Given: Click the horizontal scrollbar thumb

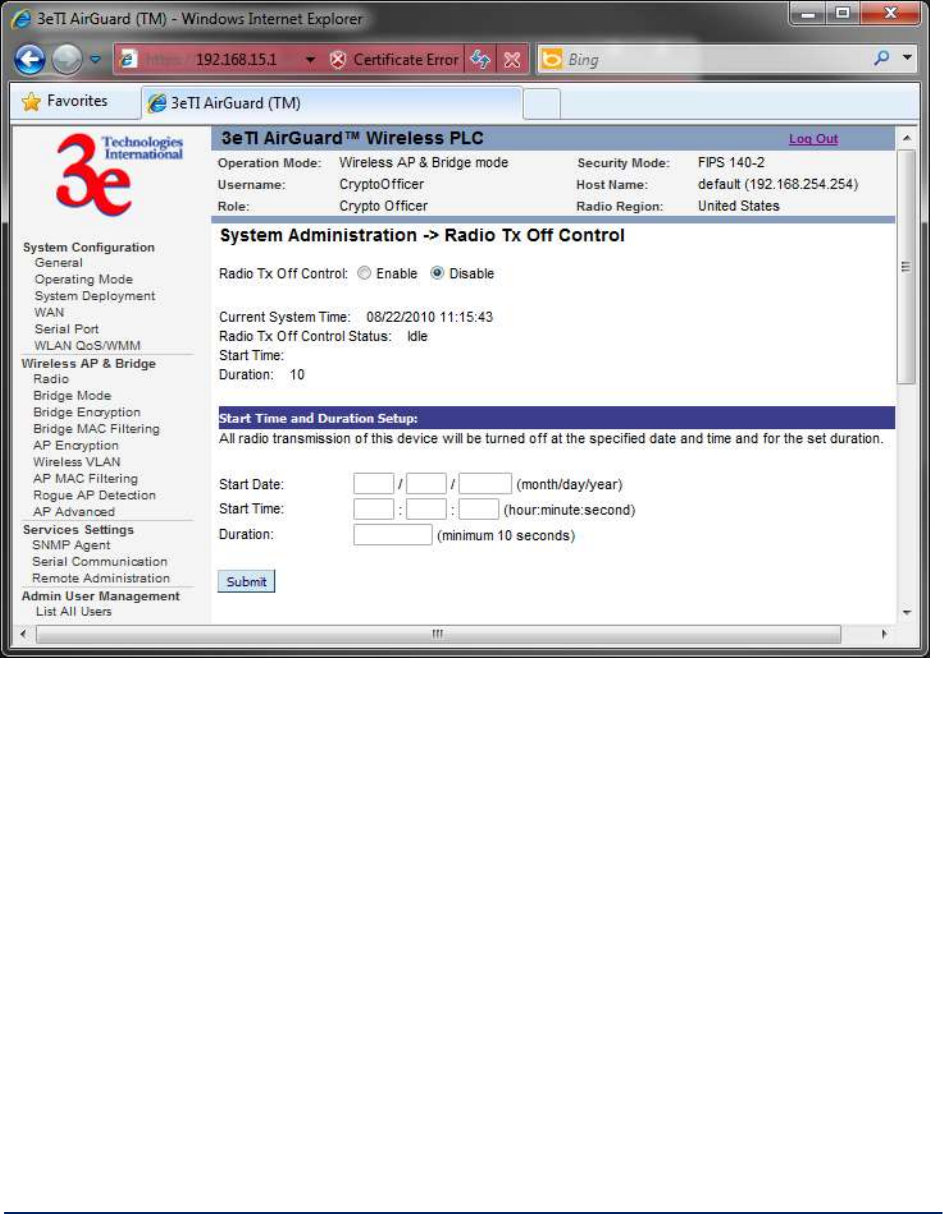Looking at the screenshot, I should 436,634.
